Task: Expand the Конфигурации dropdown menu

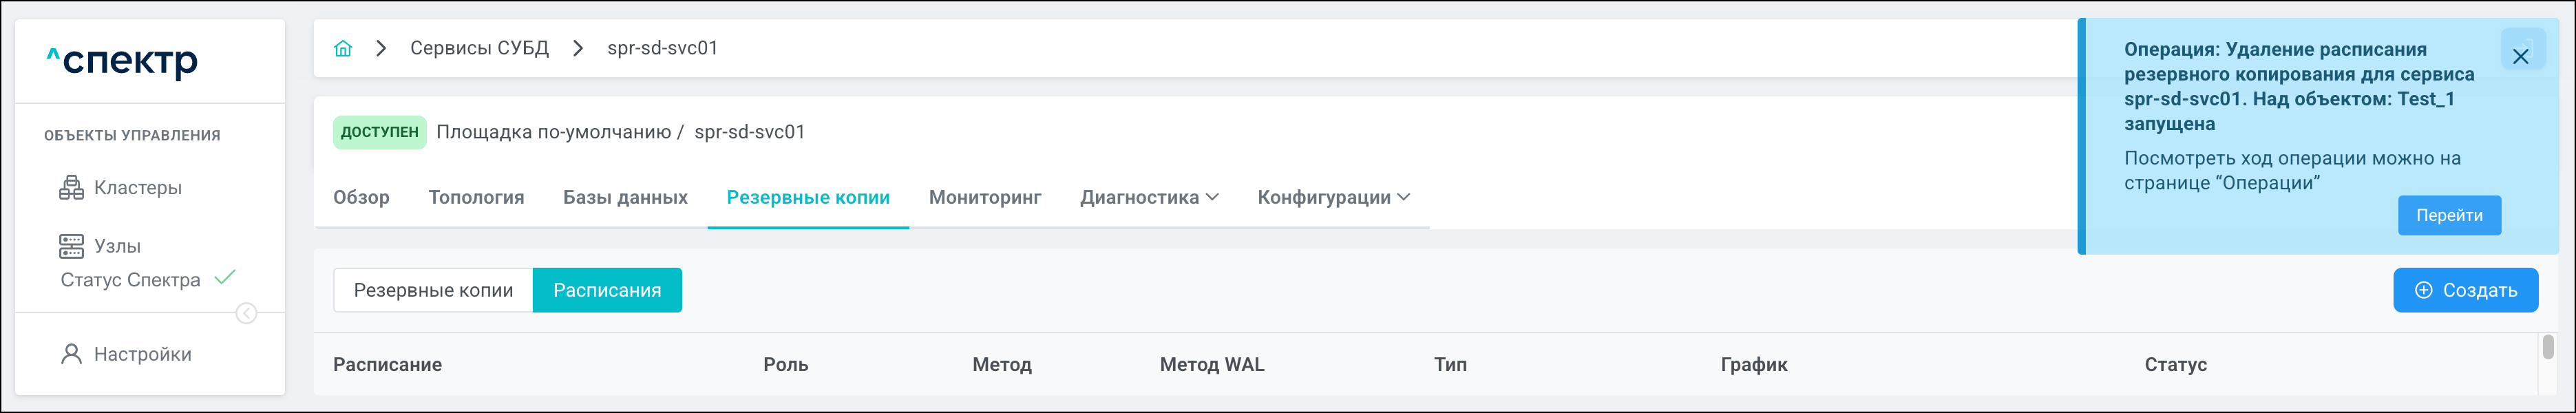Action: [1333, 198]
